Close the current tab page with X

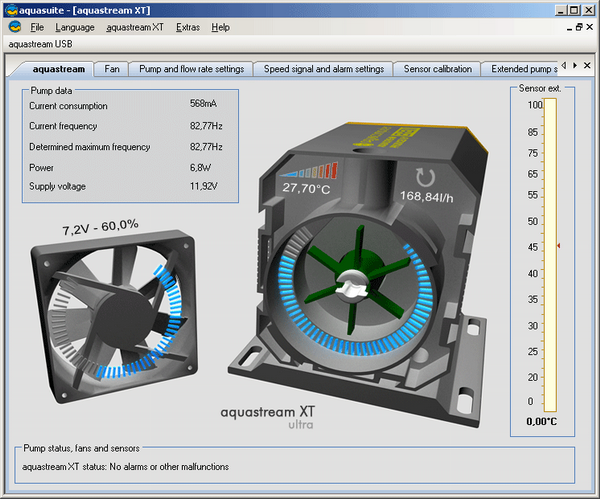click(x=587, y=65)
